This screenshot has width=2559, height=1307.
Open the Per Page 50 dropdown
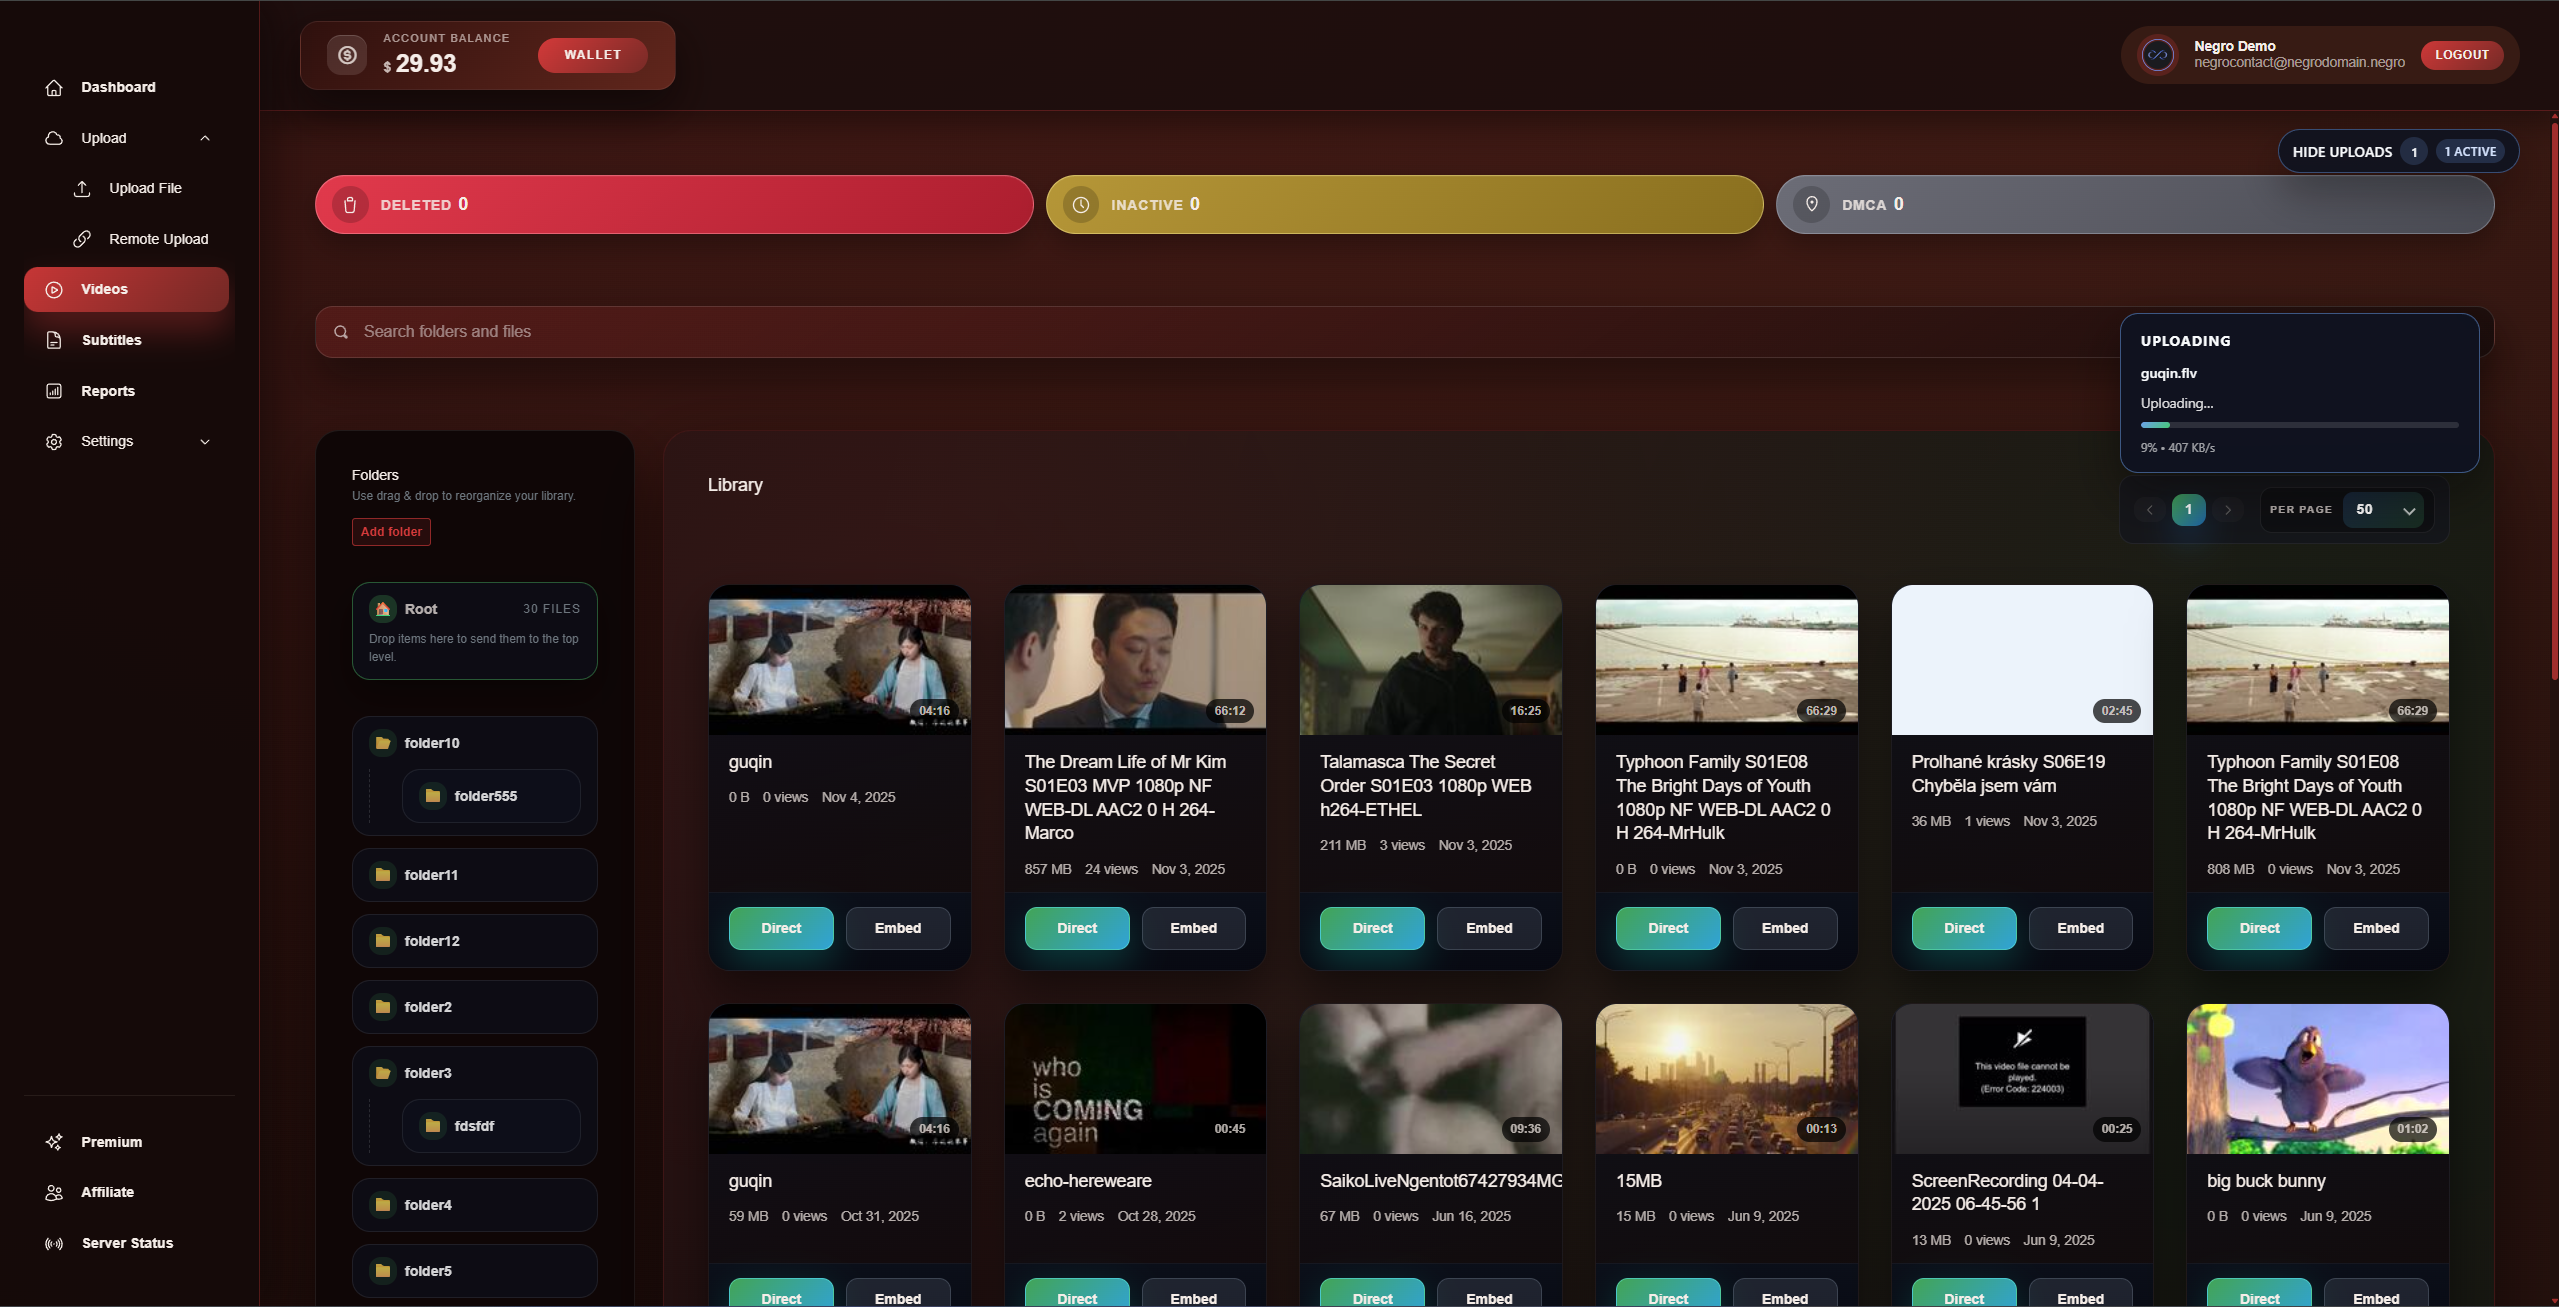coord(2384,510)
